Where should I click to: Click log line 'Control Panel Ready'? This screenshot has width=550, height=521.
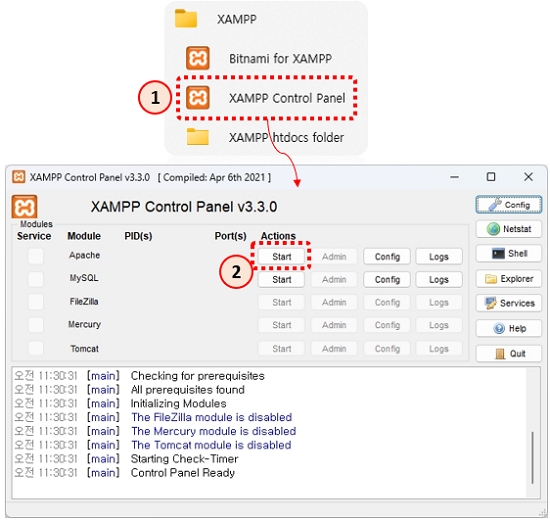183,473
